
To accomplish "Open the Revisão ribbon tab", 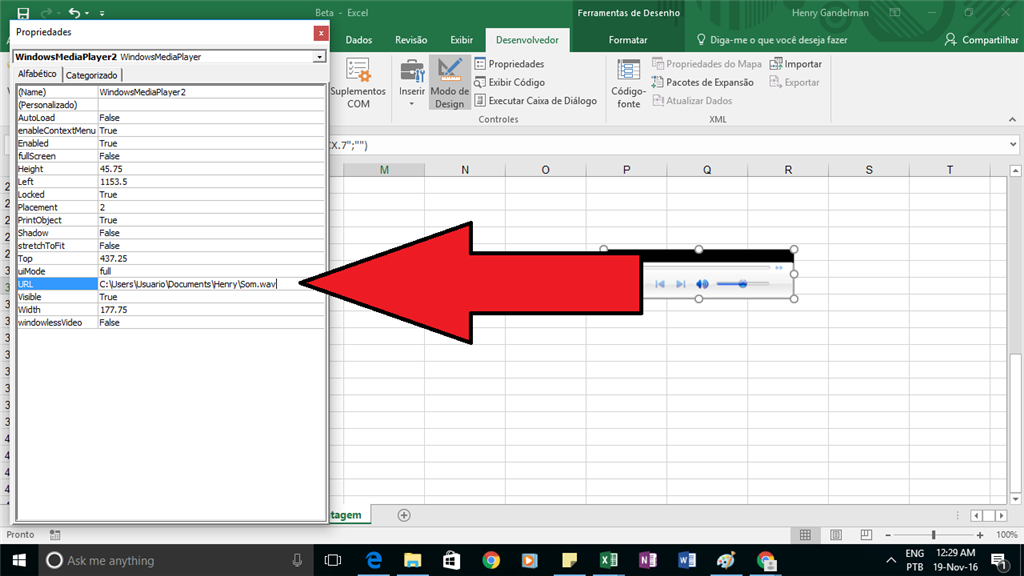I will pos(411,40).
